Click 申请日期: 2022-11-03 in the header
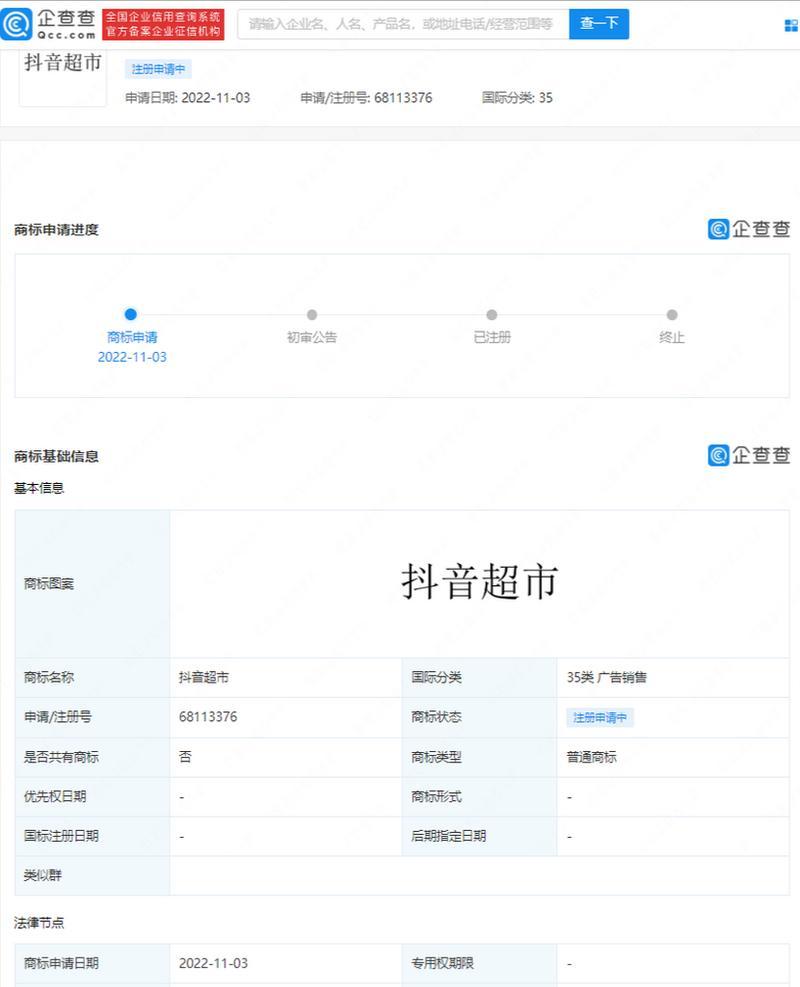 pos(188,98)
